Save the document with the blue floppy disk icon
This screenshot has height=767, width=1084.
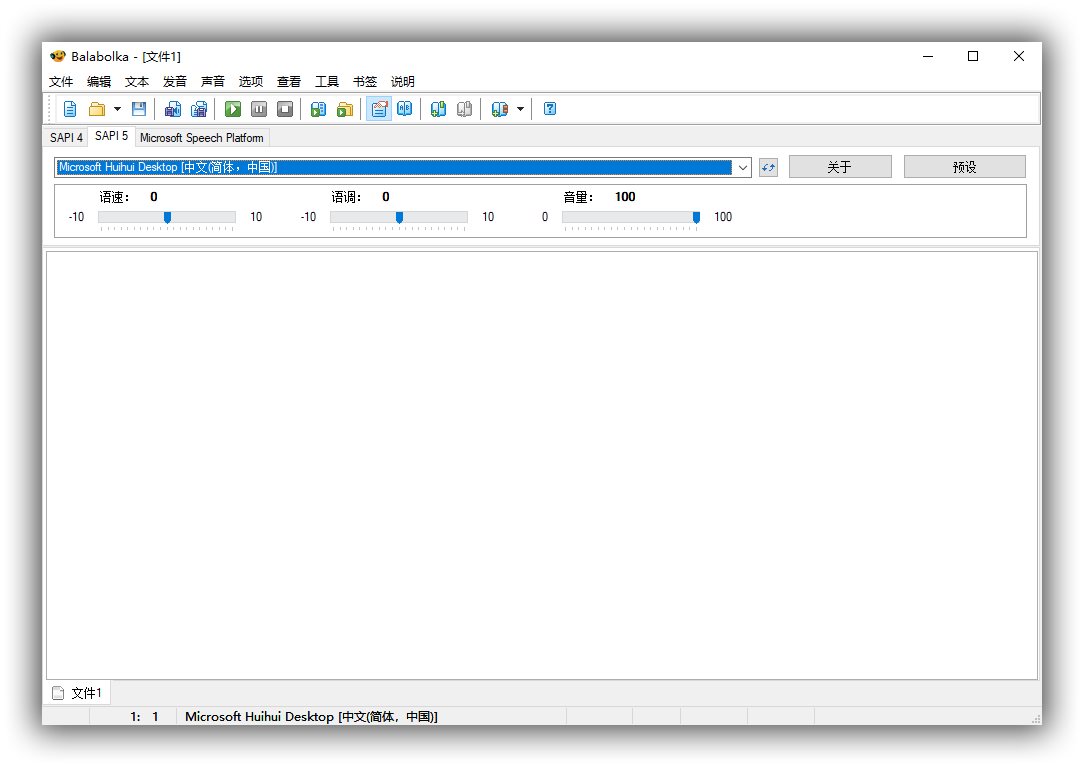(139, 109)
